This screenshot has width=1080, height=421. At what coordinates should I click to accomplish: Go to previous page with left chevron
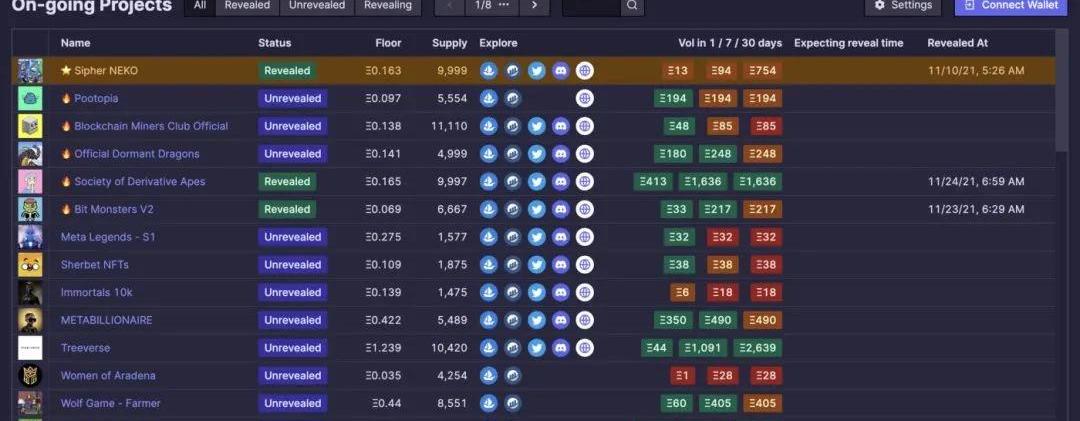tap(449, 6)
